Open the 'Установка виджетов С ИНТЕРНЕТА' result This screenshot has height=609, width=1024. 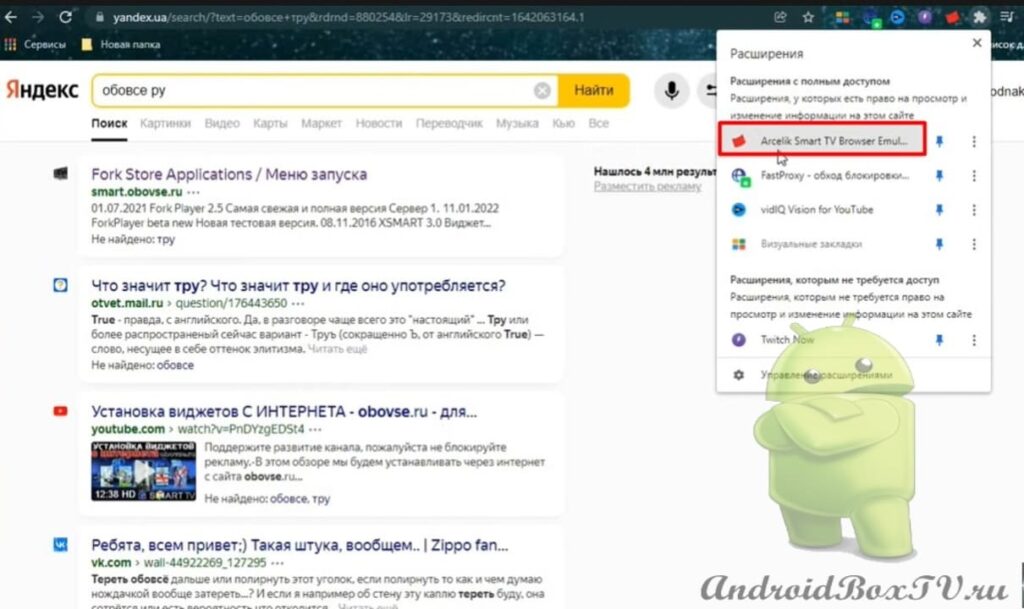click(284, 412)
